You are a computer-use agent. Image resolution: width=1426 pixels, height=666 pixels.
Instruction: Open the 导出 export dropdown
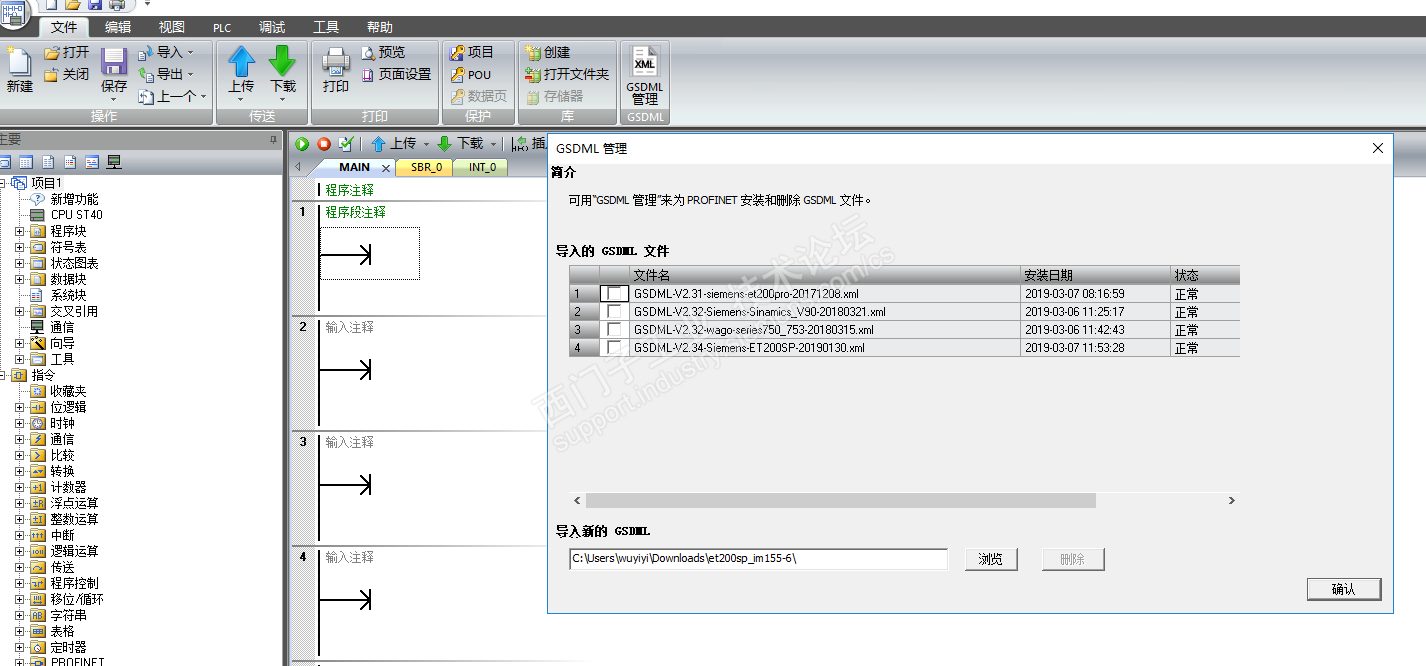(x=191, y=74)
